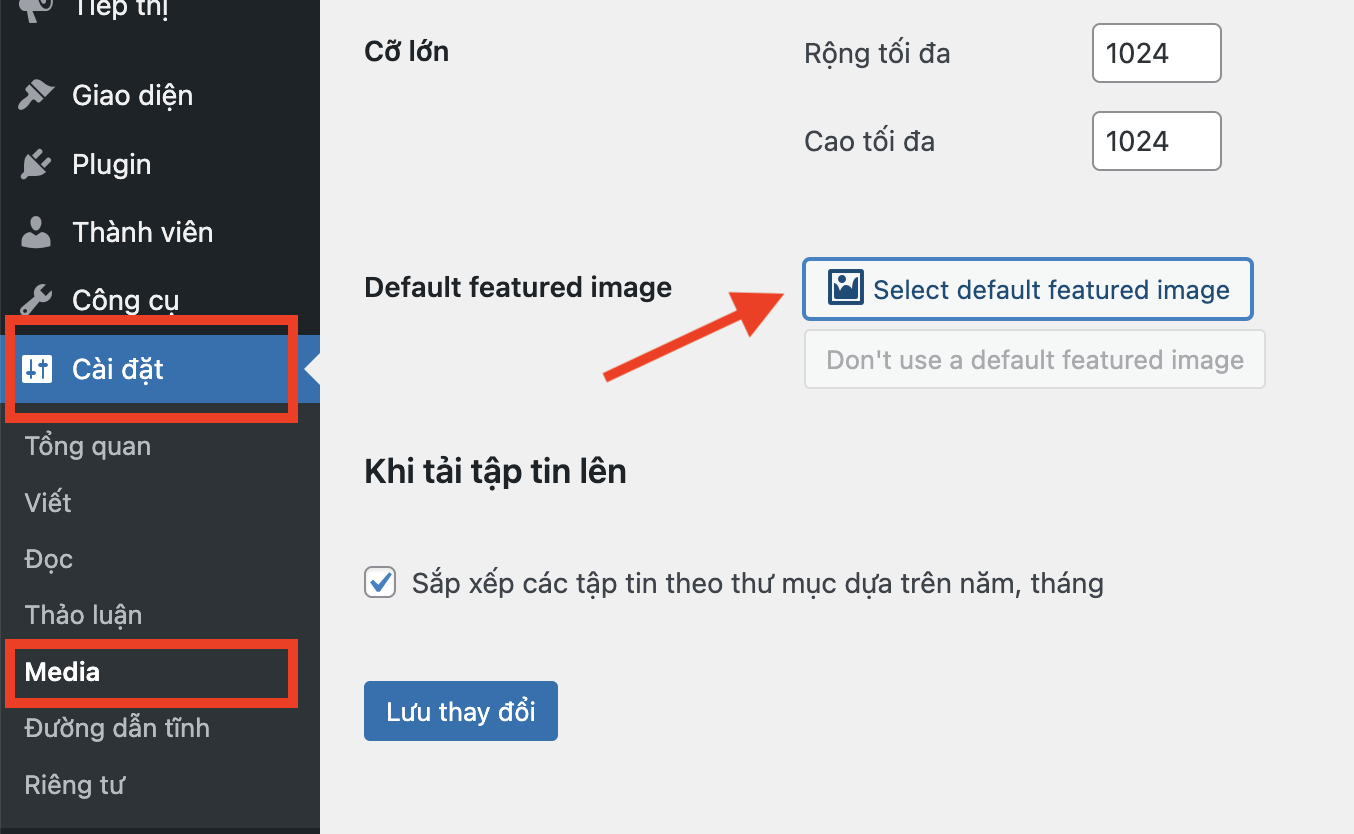Image resolution: width=1354 pixels, height=834 pixels.
Task: Toggle the organize files by year/month checkbox
Action: pos(380,582)
